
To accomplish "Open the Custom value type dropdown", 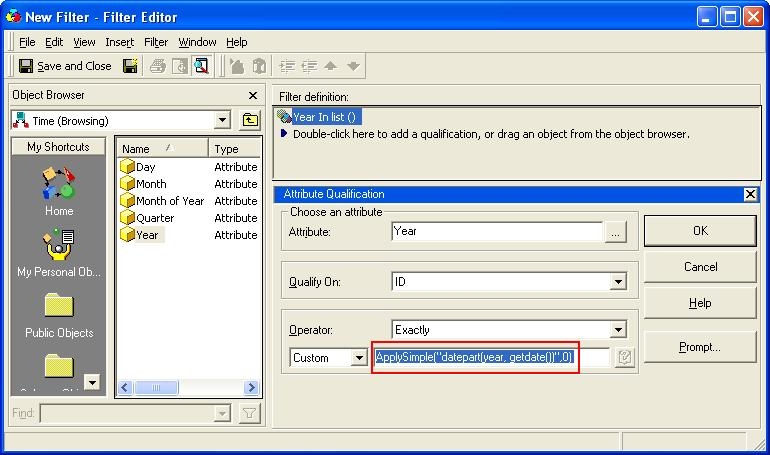I will 359,358.
